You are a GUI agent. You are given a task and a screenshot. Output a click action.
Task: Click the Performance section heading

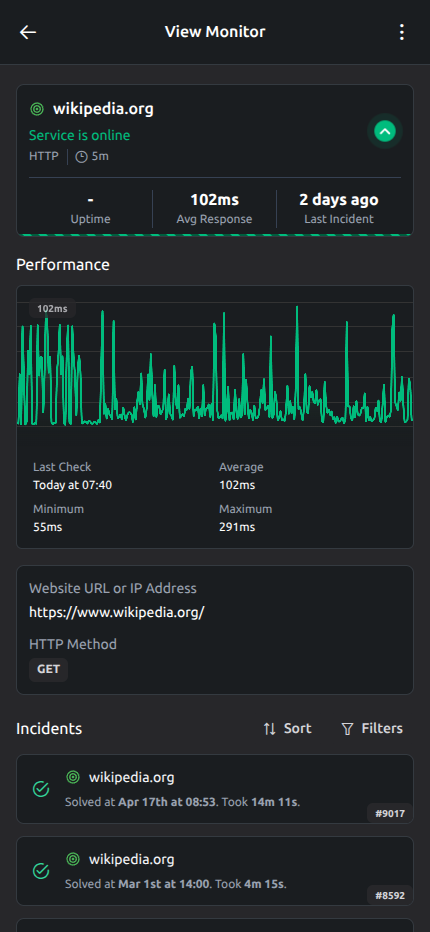[63, 265]
